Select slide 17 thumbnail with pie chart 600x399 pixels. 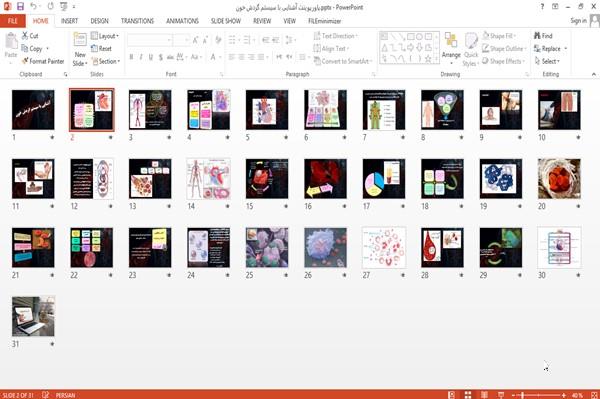pyautogui.click(x=384, y=179)
